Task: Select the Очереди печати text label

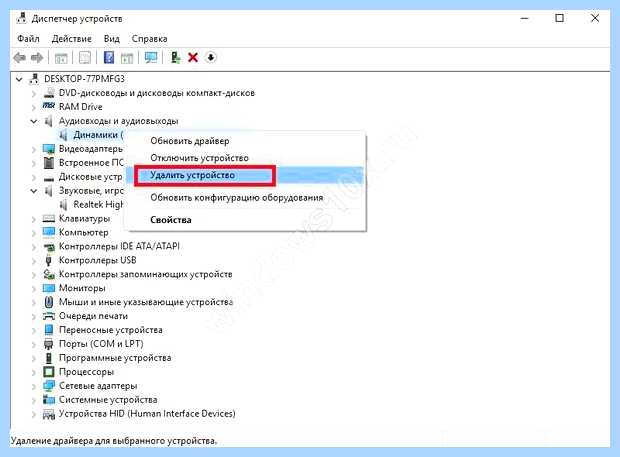Action: (93, 316)
